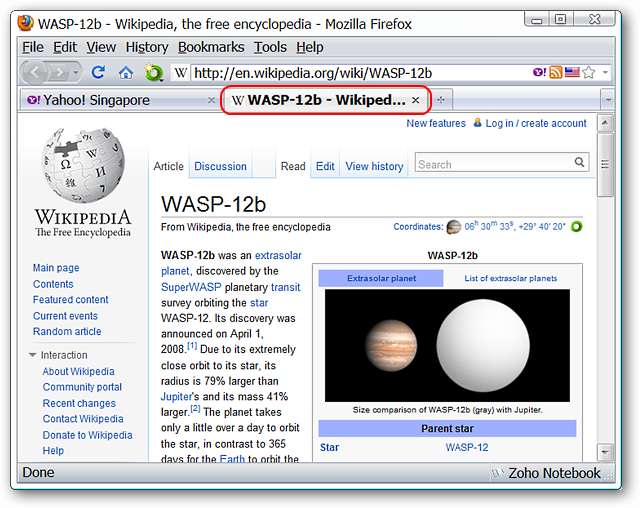This screenshot has width=640, height=508.
Task: Click the scrollbar down arrow
Action: (604, 452)
